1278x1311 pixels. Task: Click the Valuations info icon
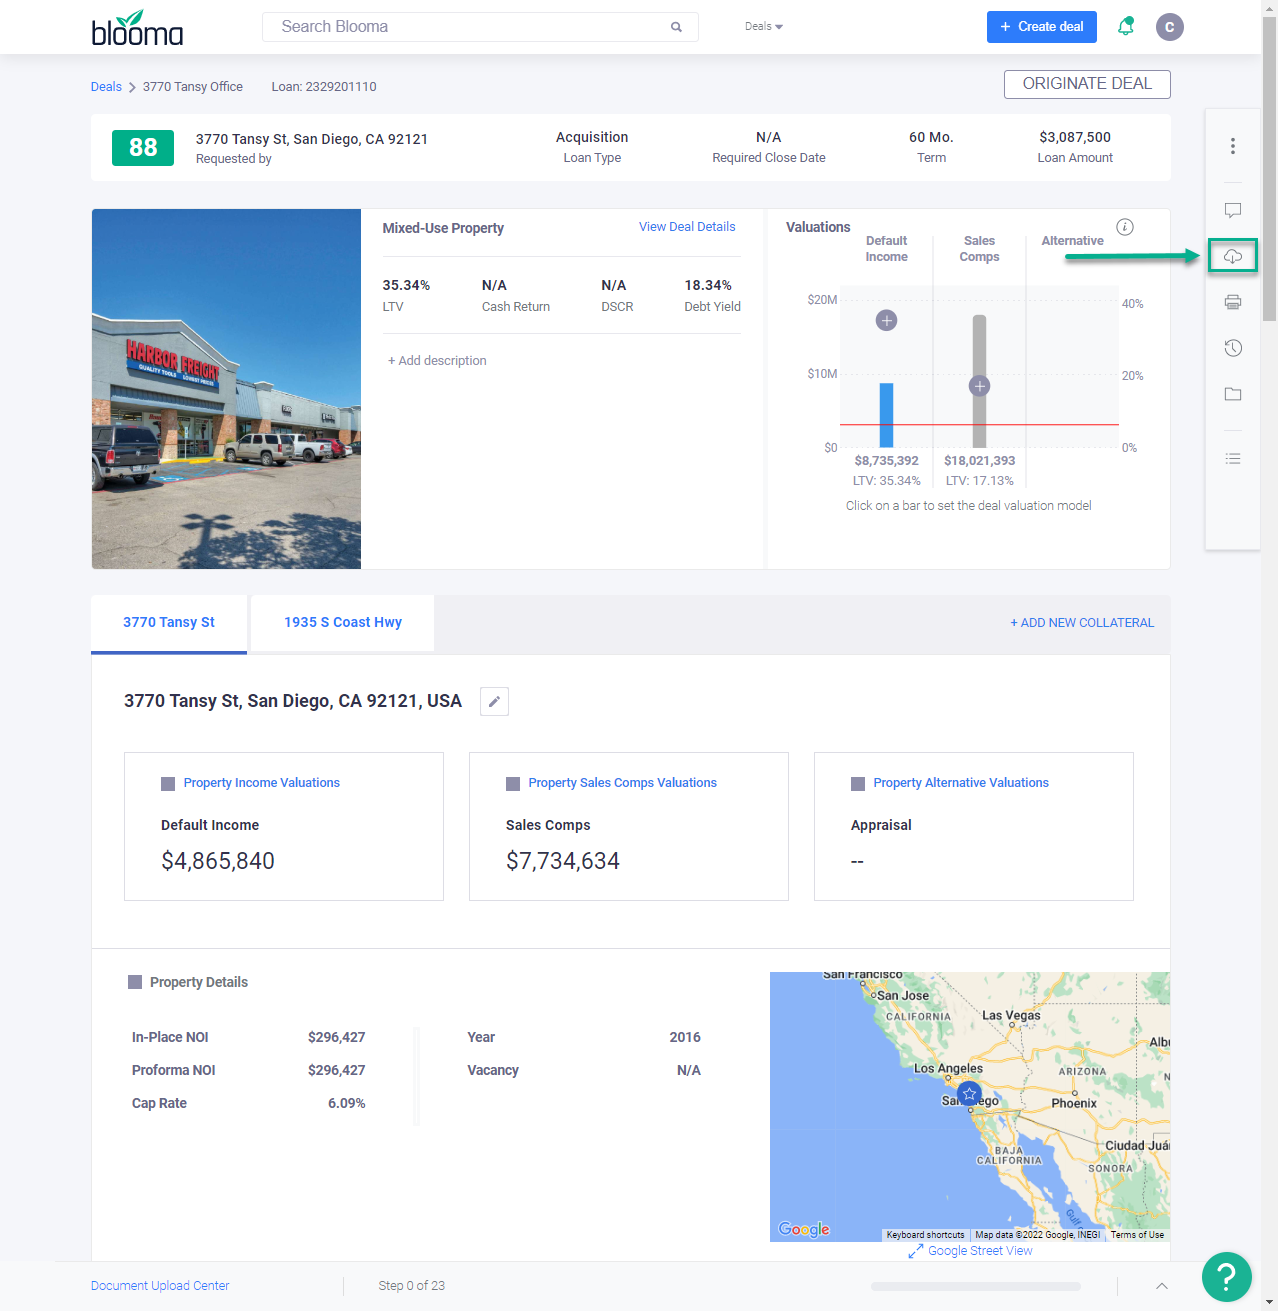pyautogui.click(x=1124, y=227)
